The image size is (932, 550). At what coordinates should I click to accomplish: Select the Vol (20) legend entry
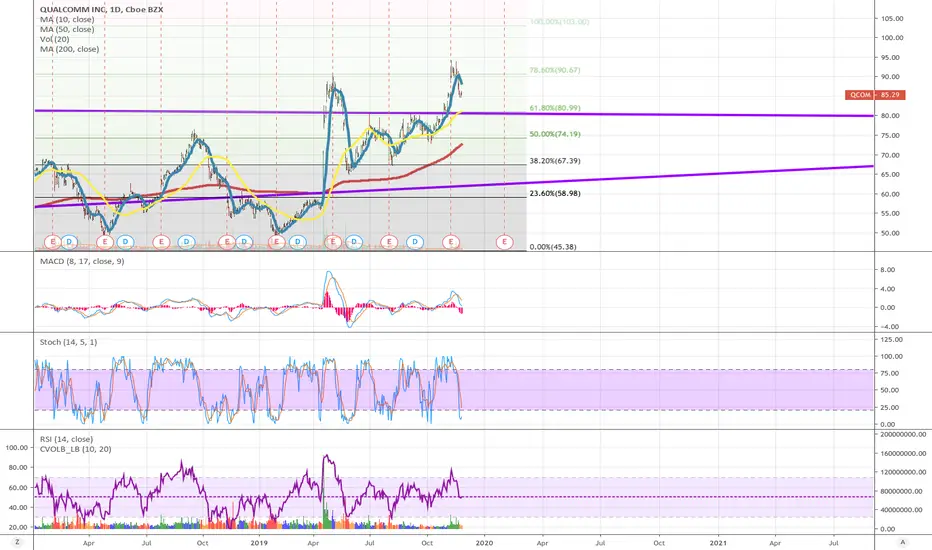[x=55, y=39]
